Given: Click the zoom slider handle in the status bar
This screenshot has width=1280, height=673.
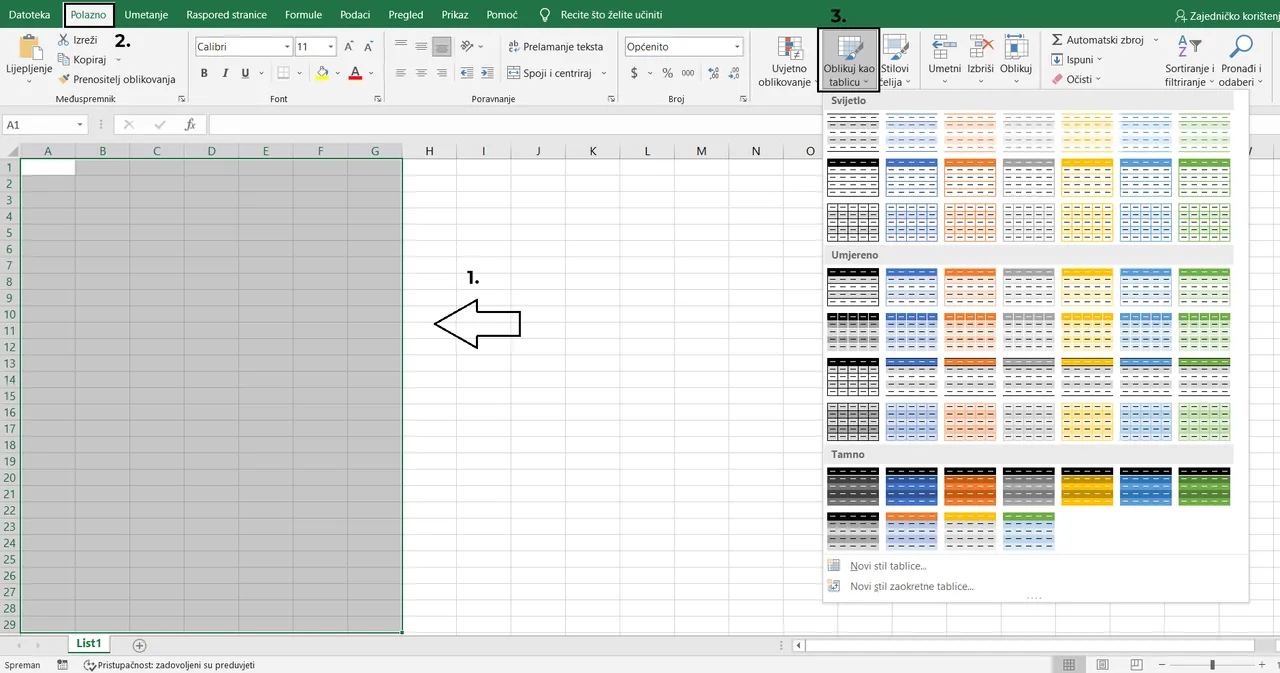Looking at the screenshot, I should tap(1212, 664).
